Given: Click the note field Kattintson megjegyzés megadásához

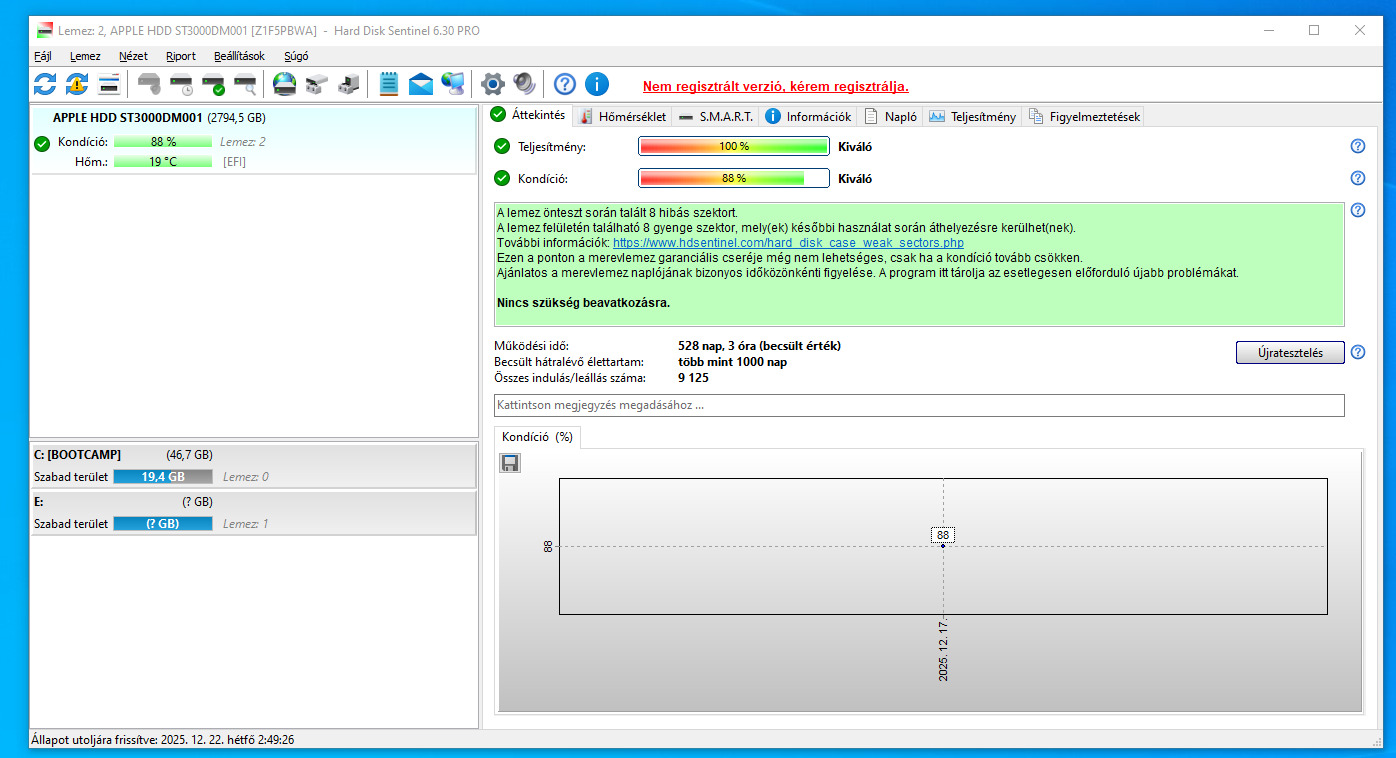Looking at the screenshot, I should coord(919,405).
